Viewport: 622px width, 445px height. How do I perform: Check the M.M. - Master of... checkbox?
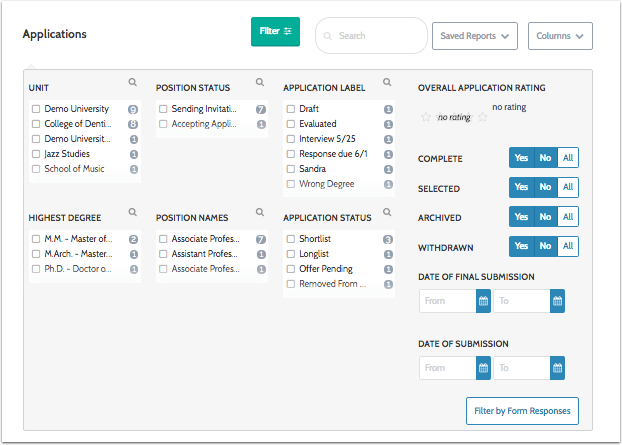click(36, 239)
